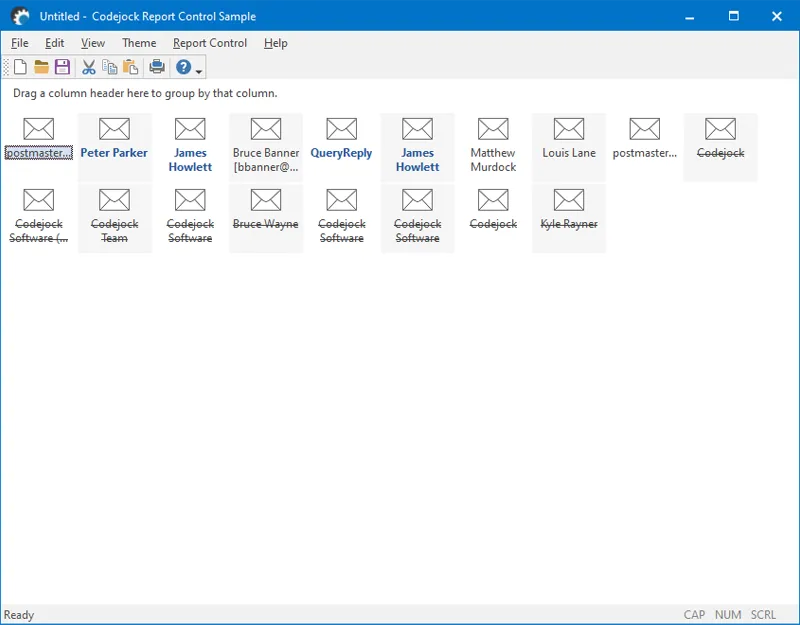Expand the toolbar options dropdown arrow
The width and height of the screenshot is (800, 625).
point(200,70)
